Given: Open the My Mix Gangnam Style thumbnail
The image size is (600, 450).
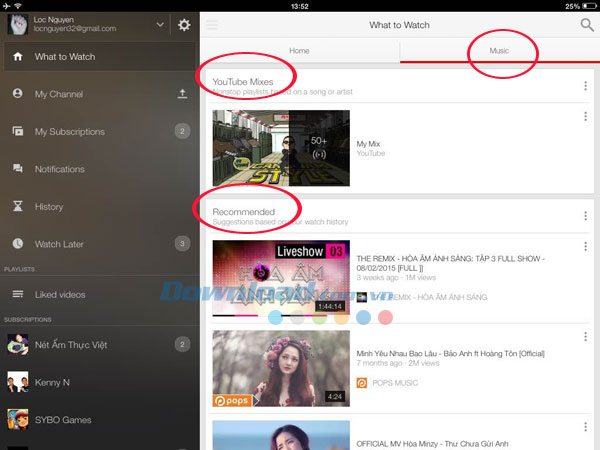Looking at the screenshot, I should [x=281, y=148].
